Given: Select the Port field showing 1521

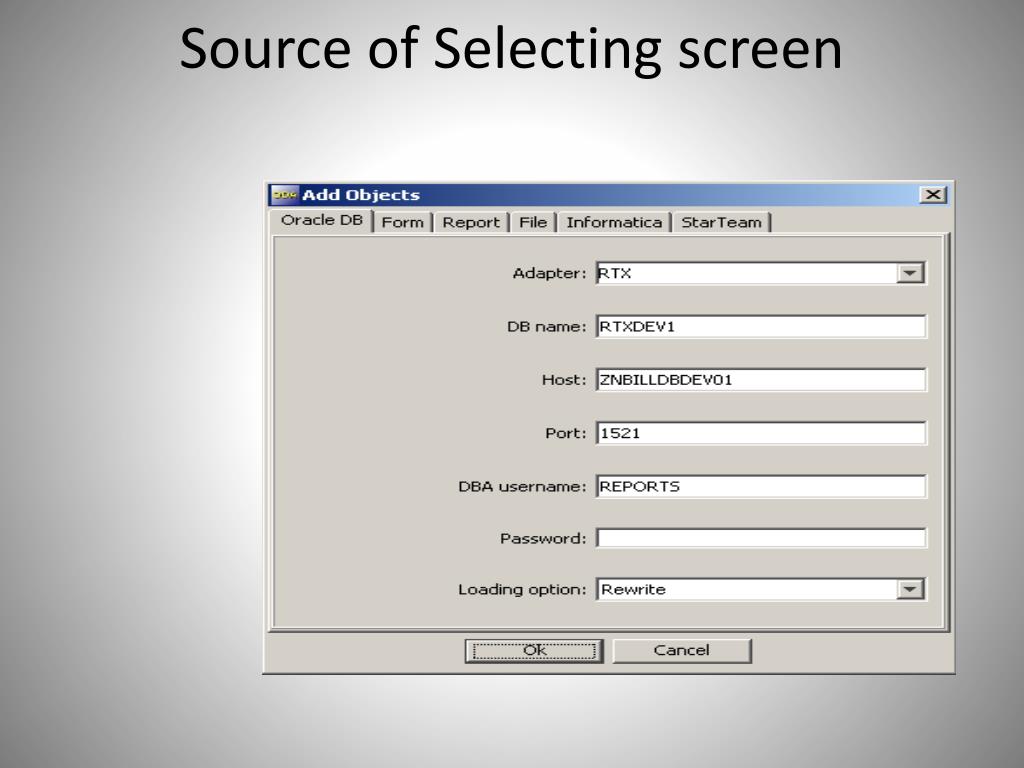Looking at the screenshot, I should 760,433.
